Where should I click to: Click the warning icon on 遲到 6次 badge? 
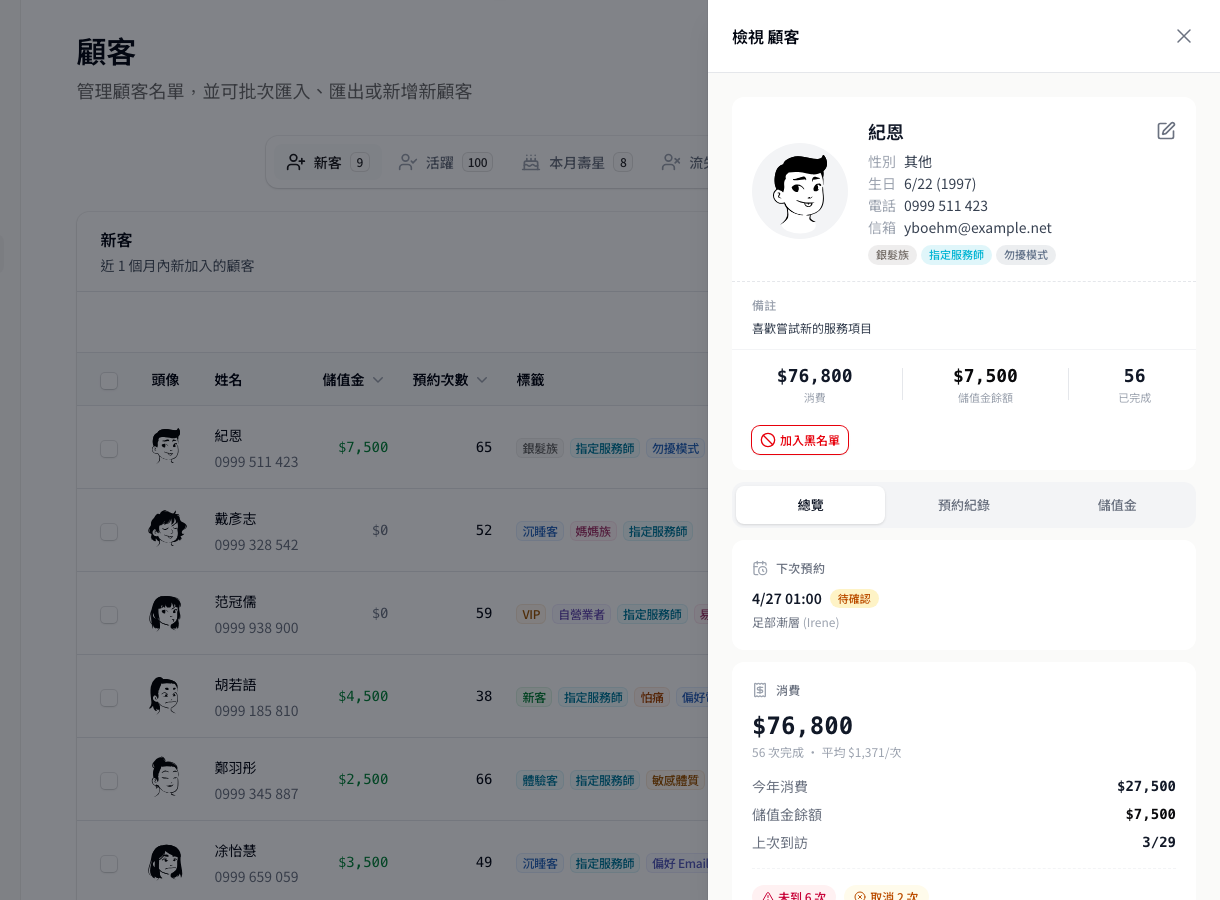click(x=769, y=895)
